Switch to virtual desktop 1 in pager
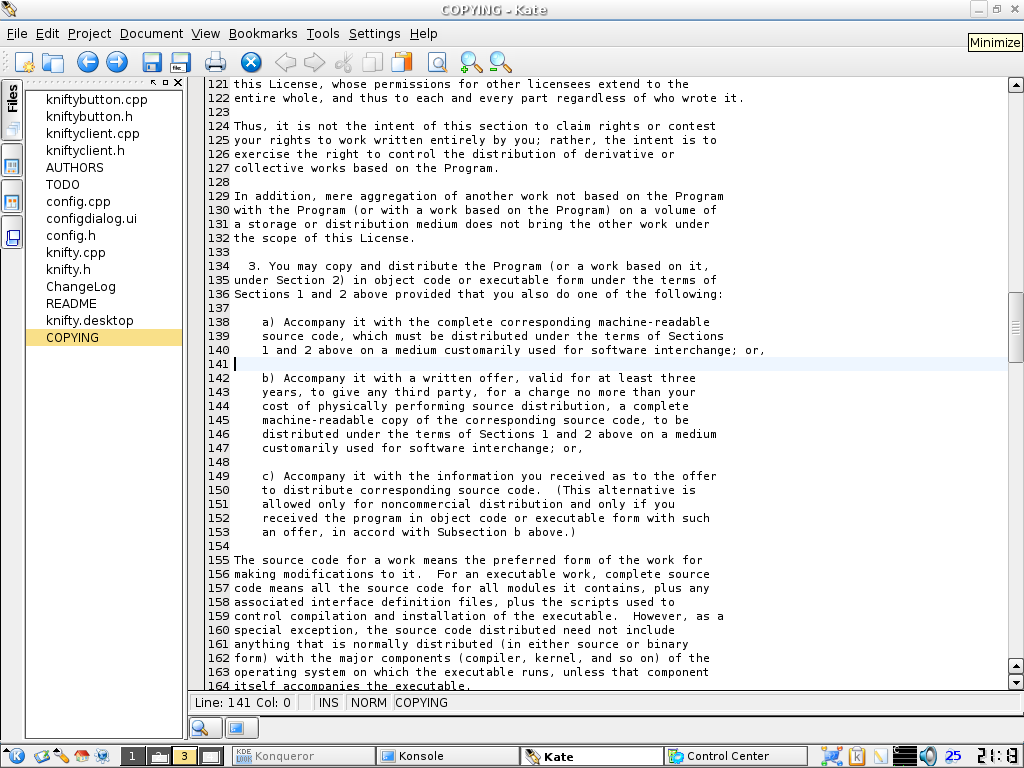This screenshot has width=1024, height=768. point(133,756)
